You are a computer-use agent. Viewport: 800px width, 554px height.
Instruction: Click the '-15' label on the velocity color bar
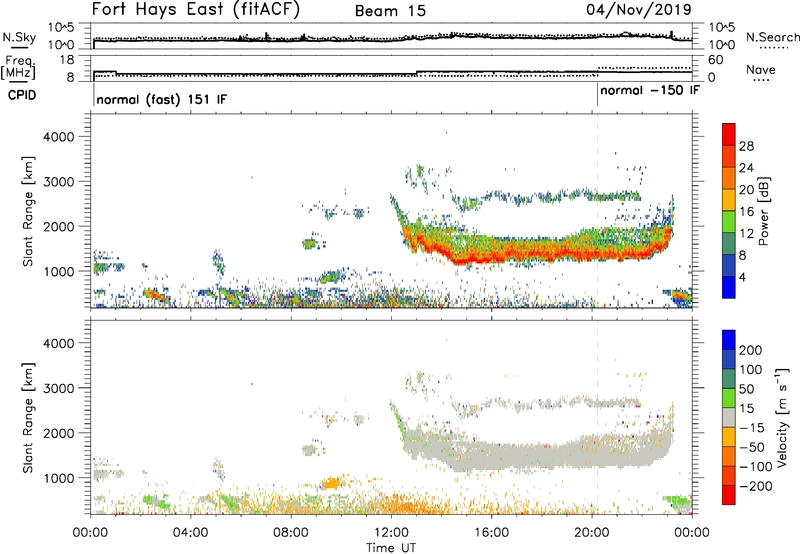click(752, 428)
